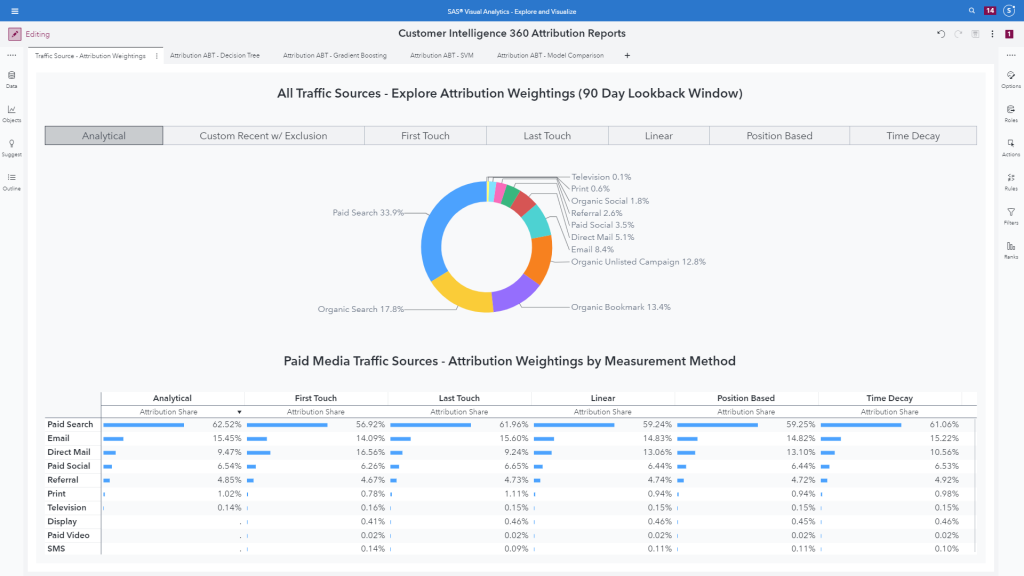Switch to Time Decay attribution view
Screen dimensions: 1024x576
(x=913, y=136)
